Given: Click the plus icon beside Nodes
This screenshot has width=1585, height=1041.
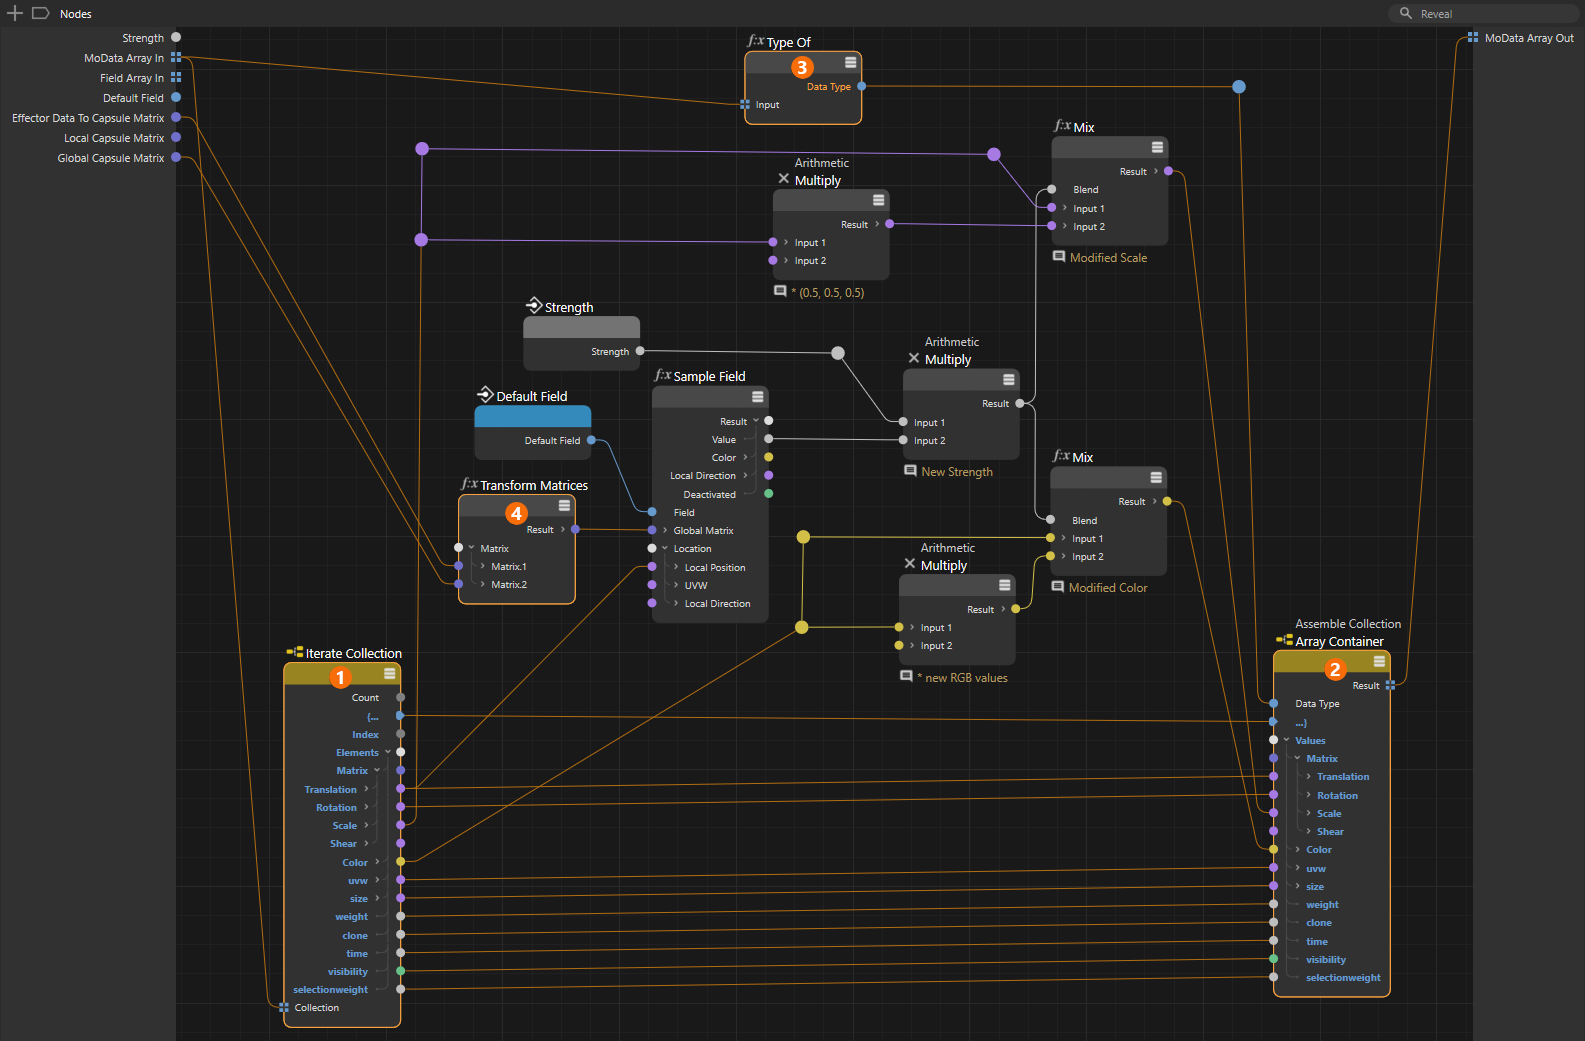Looking at the screenshot, I should (x=15, y=13).
